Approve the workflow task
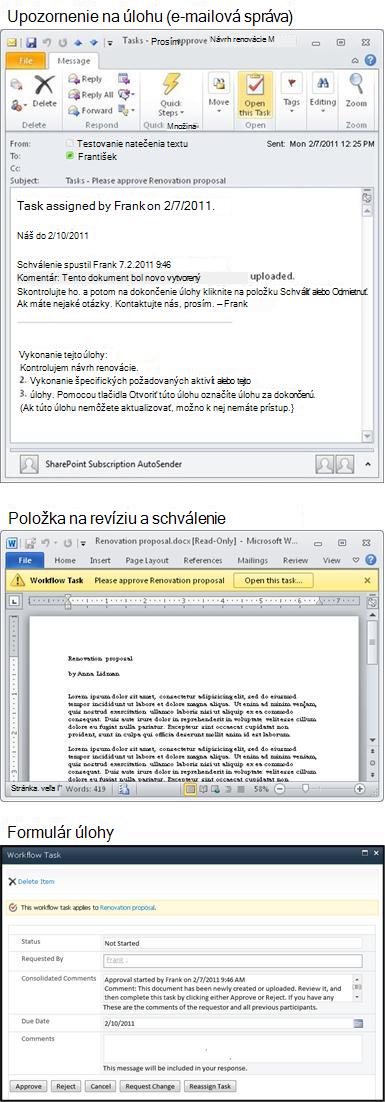Screen dimensions: 385x1102 (x=28, y=1086)
